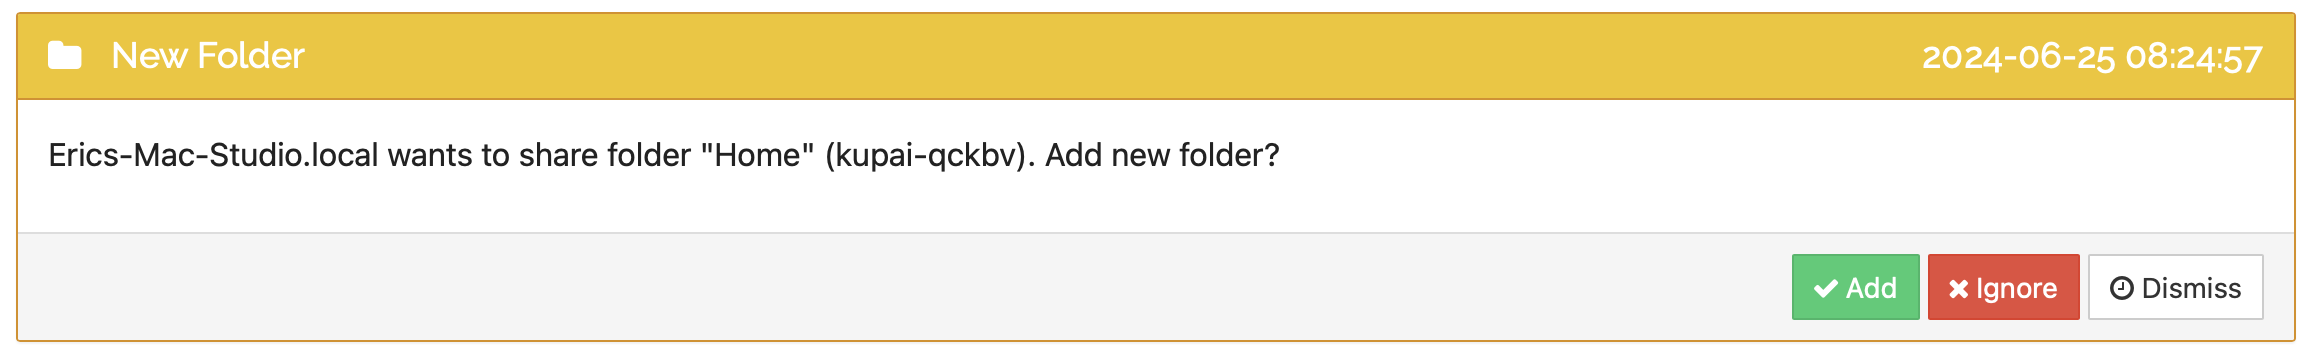Dismiss the New Folder notification
Viewport: 2312px width, 360px height.
click(2175, 287)
